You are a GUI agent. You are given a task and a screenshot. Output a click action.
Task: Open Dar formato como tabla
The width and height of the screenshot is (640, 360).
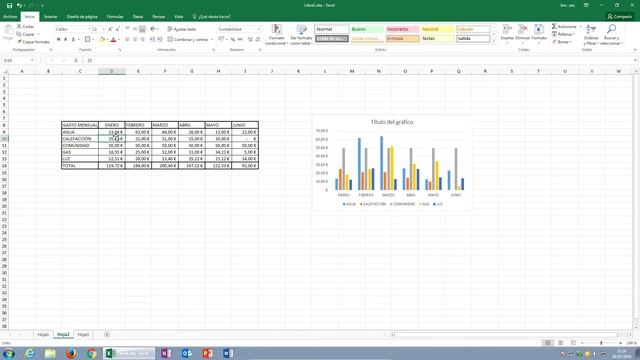(x=301, y=35)
